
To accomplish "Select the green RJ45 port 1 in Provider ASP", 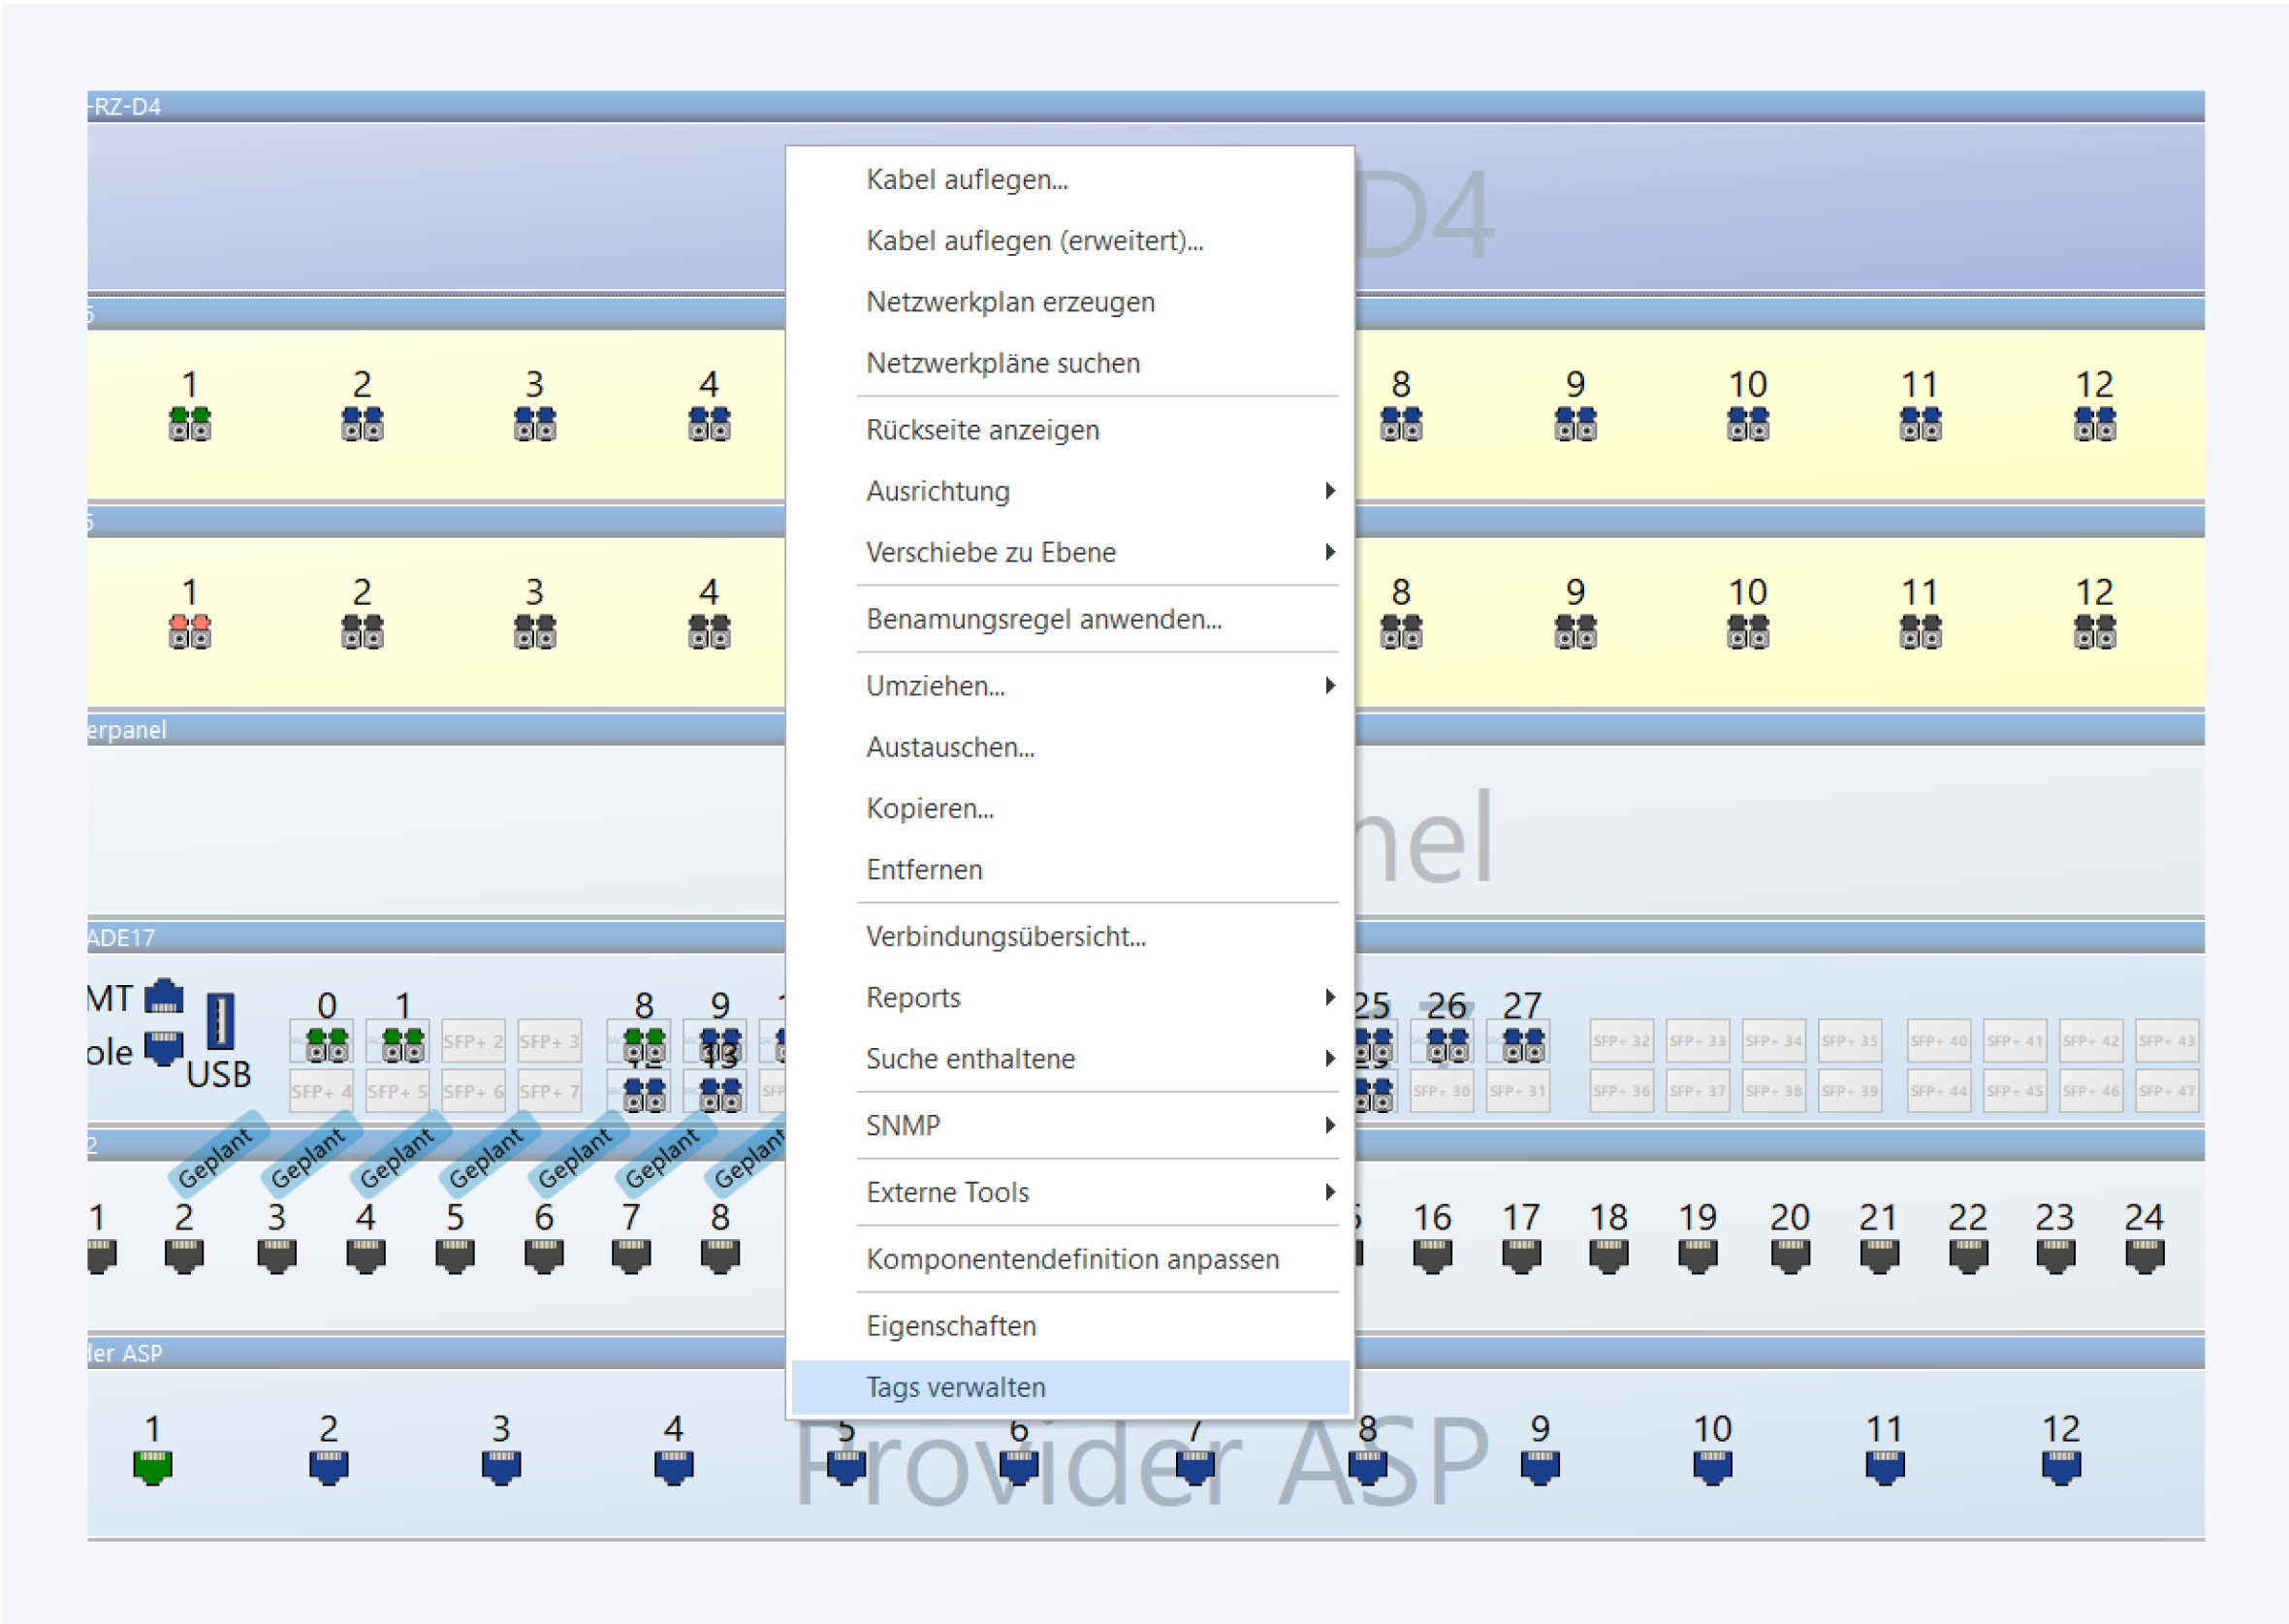I will tap(152, 1467).
